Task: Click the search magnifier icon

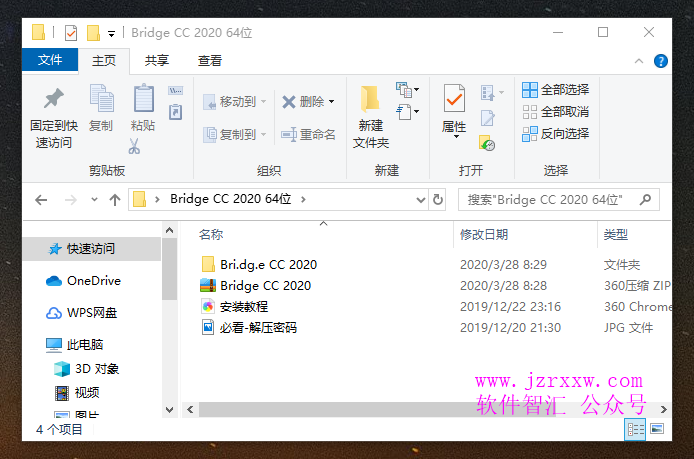Action: click(645, 200)
